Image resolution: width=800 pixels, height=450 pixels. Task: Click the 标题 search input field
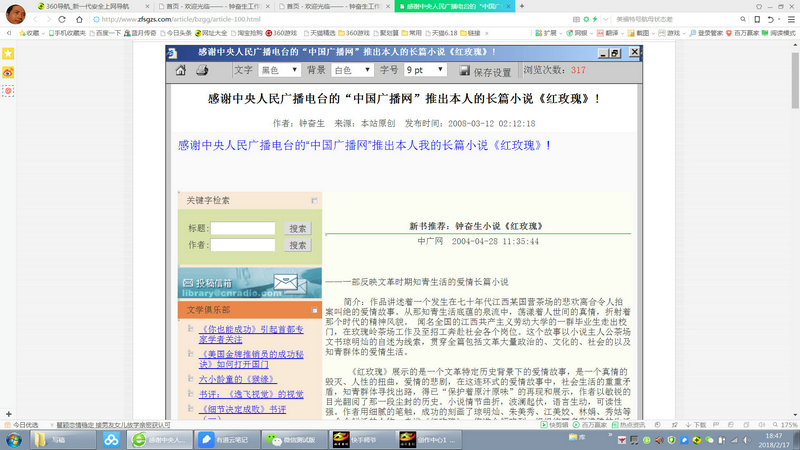pyautogui.click(x=243, y=228)
